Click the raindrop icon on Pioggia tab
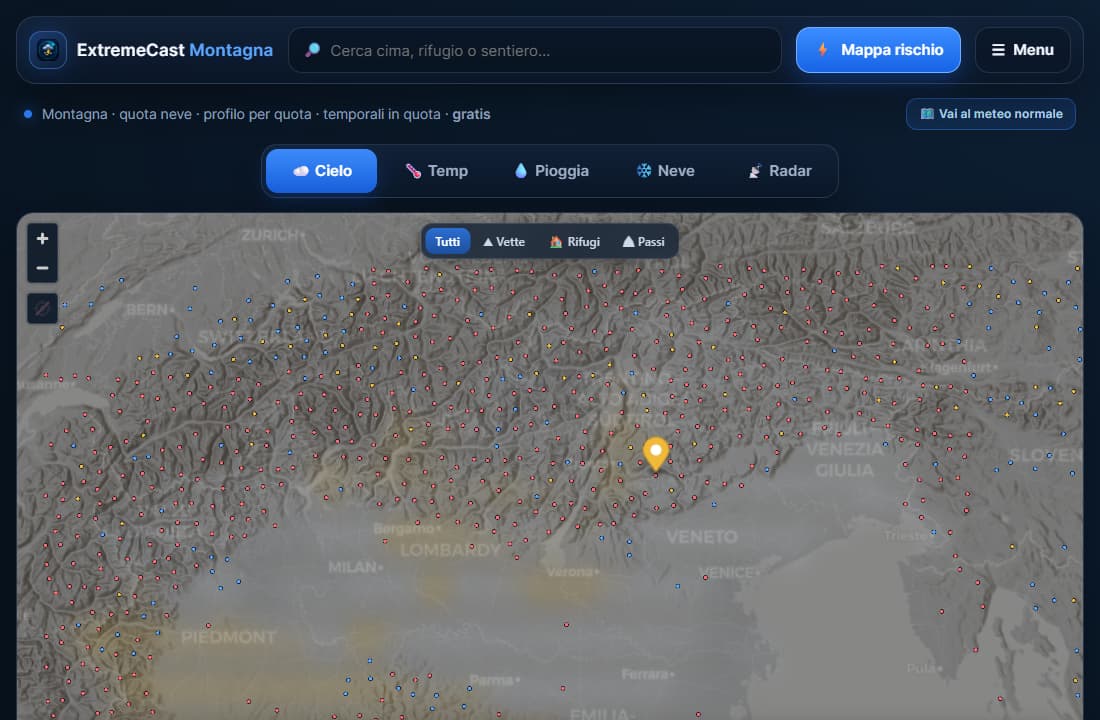 click(521, 171)
